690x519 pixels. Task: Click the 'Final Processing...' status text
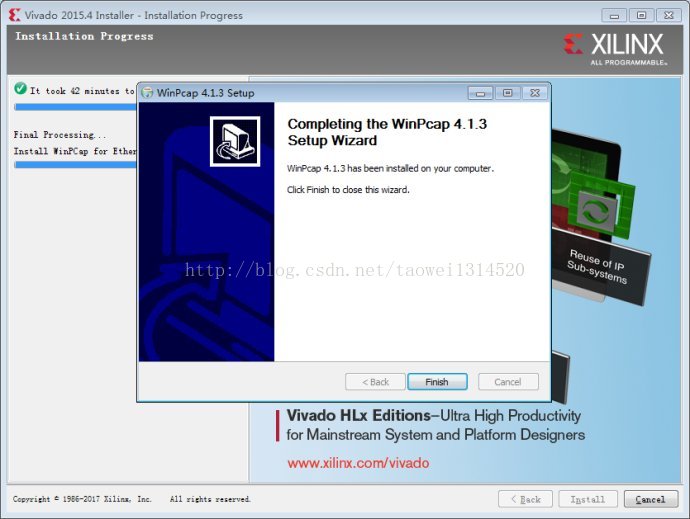click(59, 135)
